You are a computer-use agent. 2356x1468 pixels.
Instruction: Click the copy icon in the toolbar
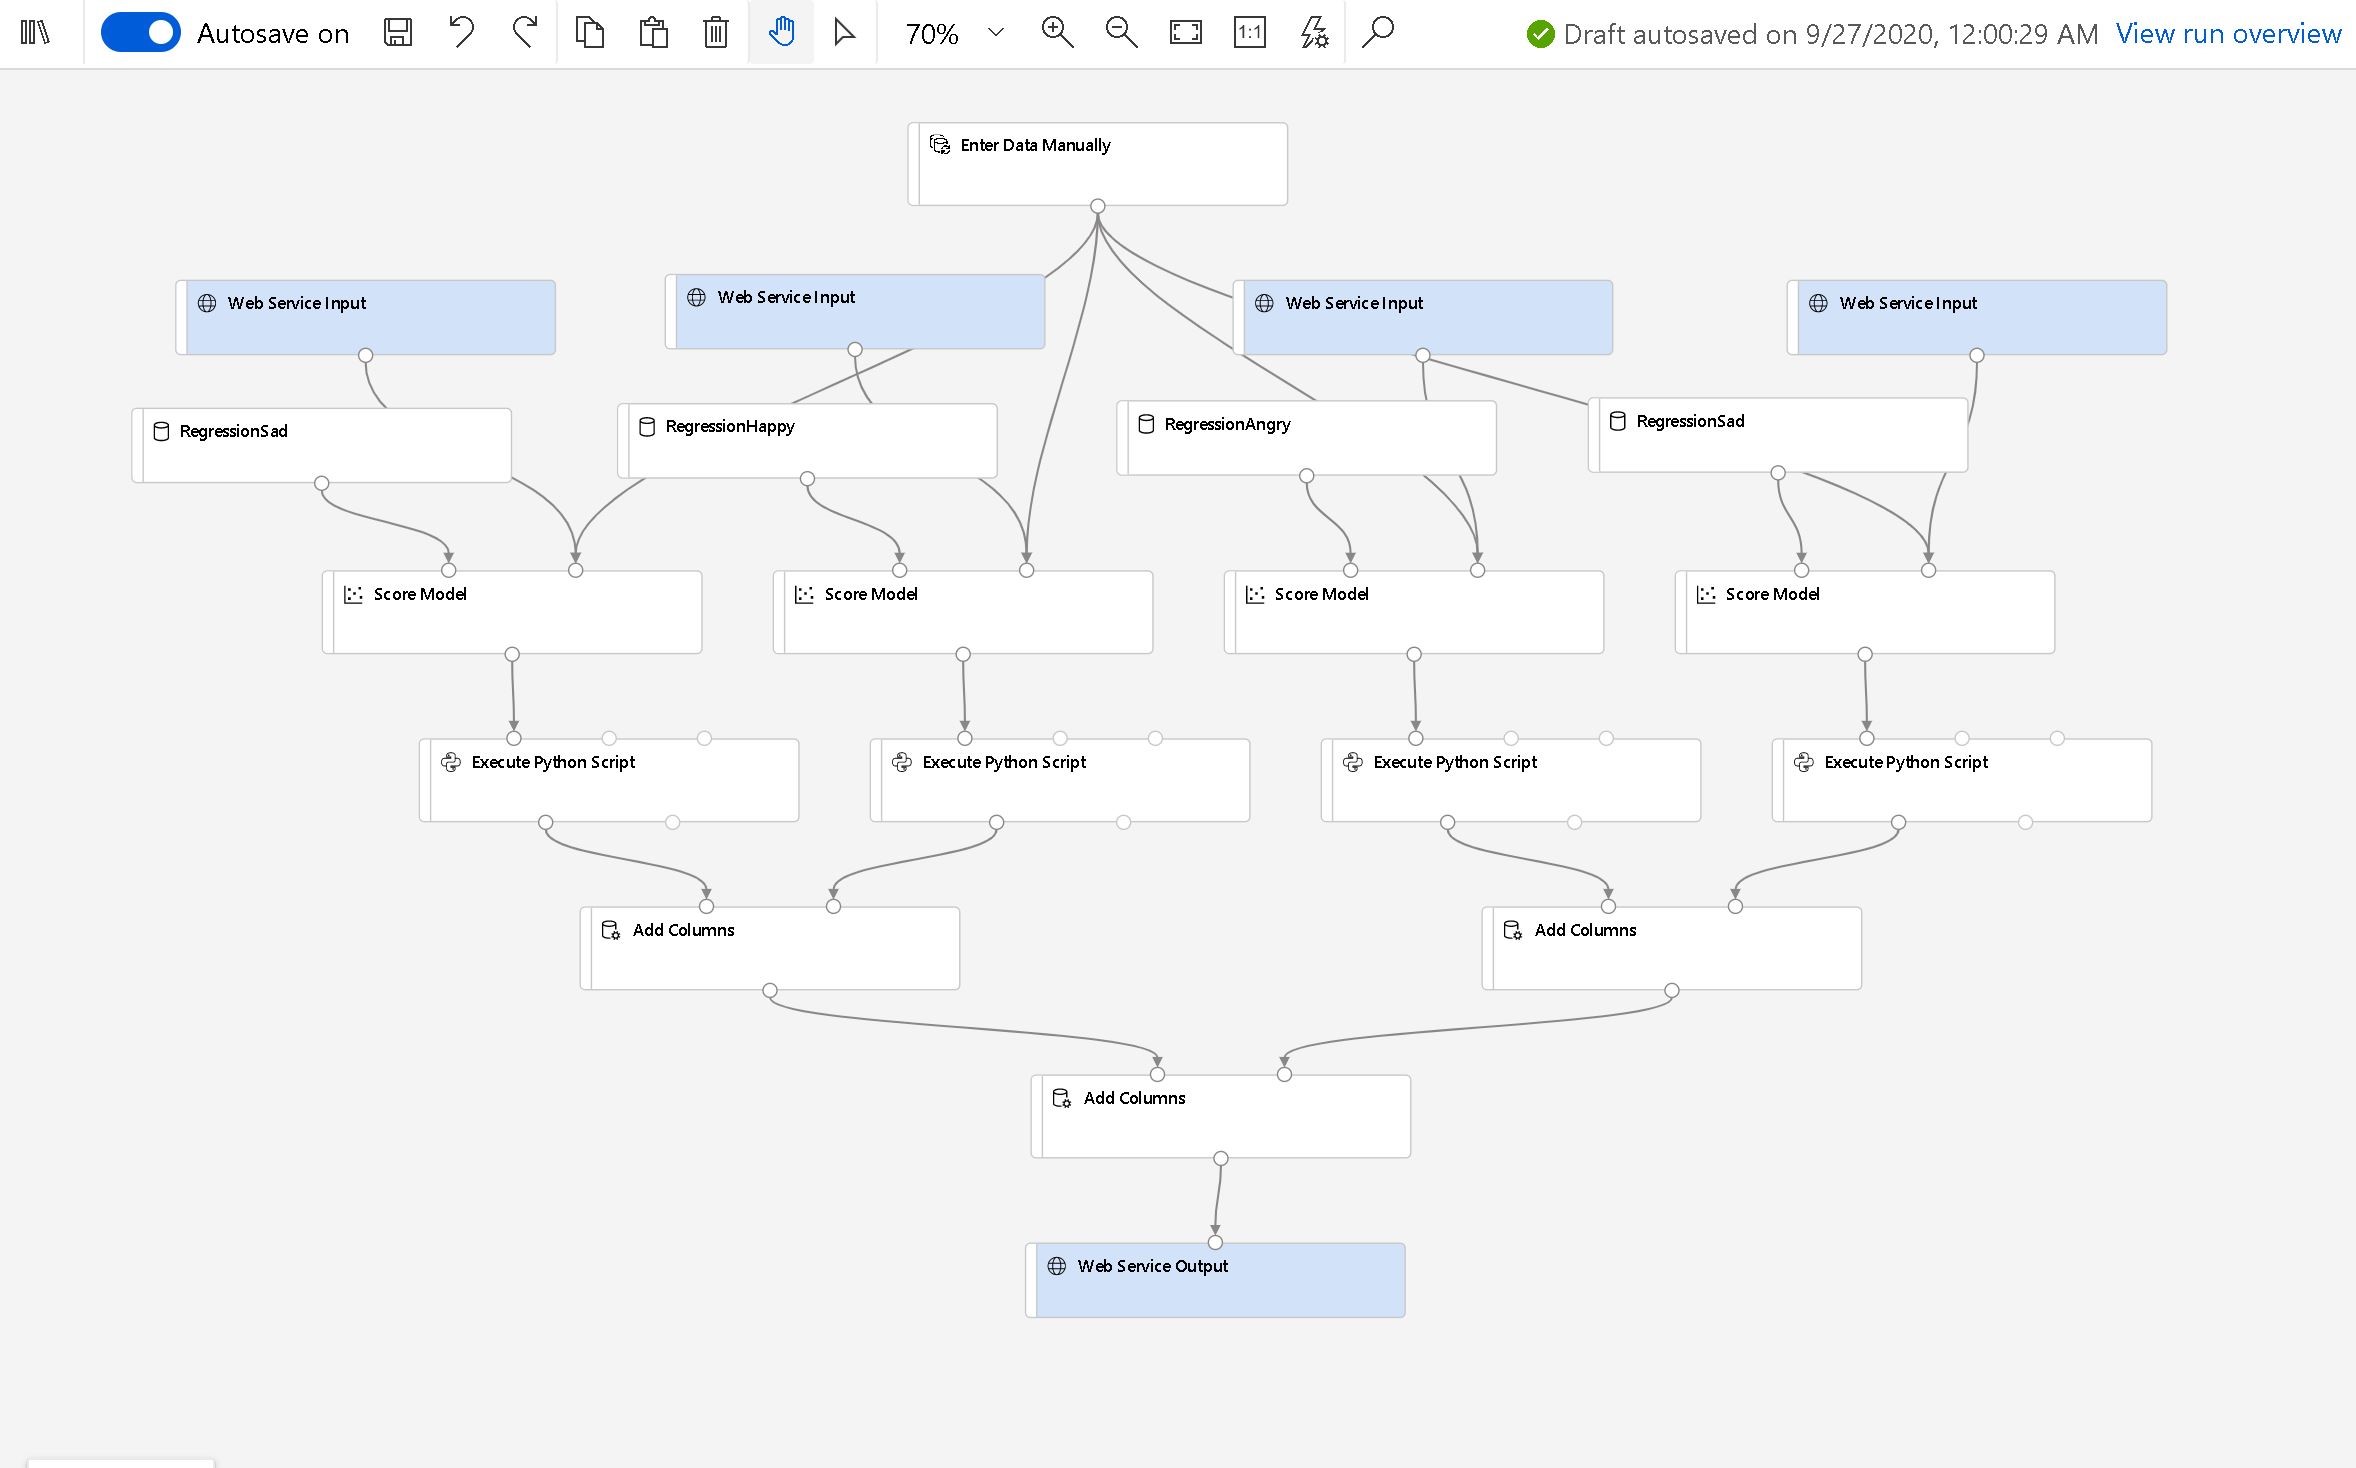(x=590, y=33)
